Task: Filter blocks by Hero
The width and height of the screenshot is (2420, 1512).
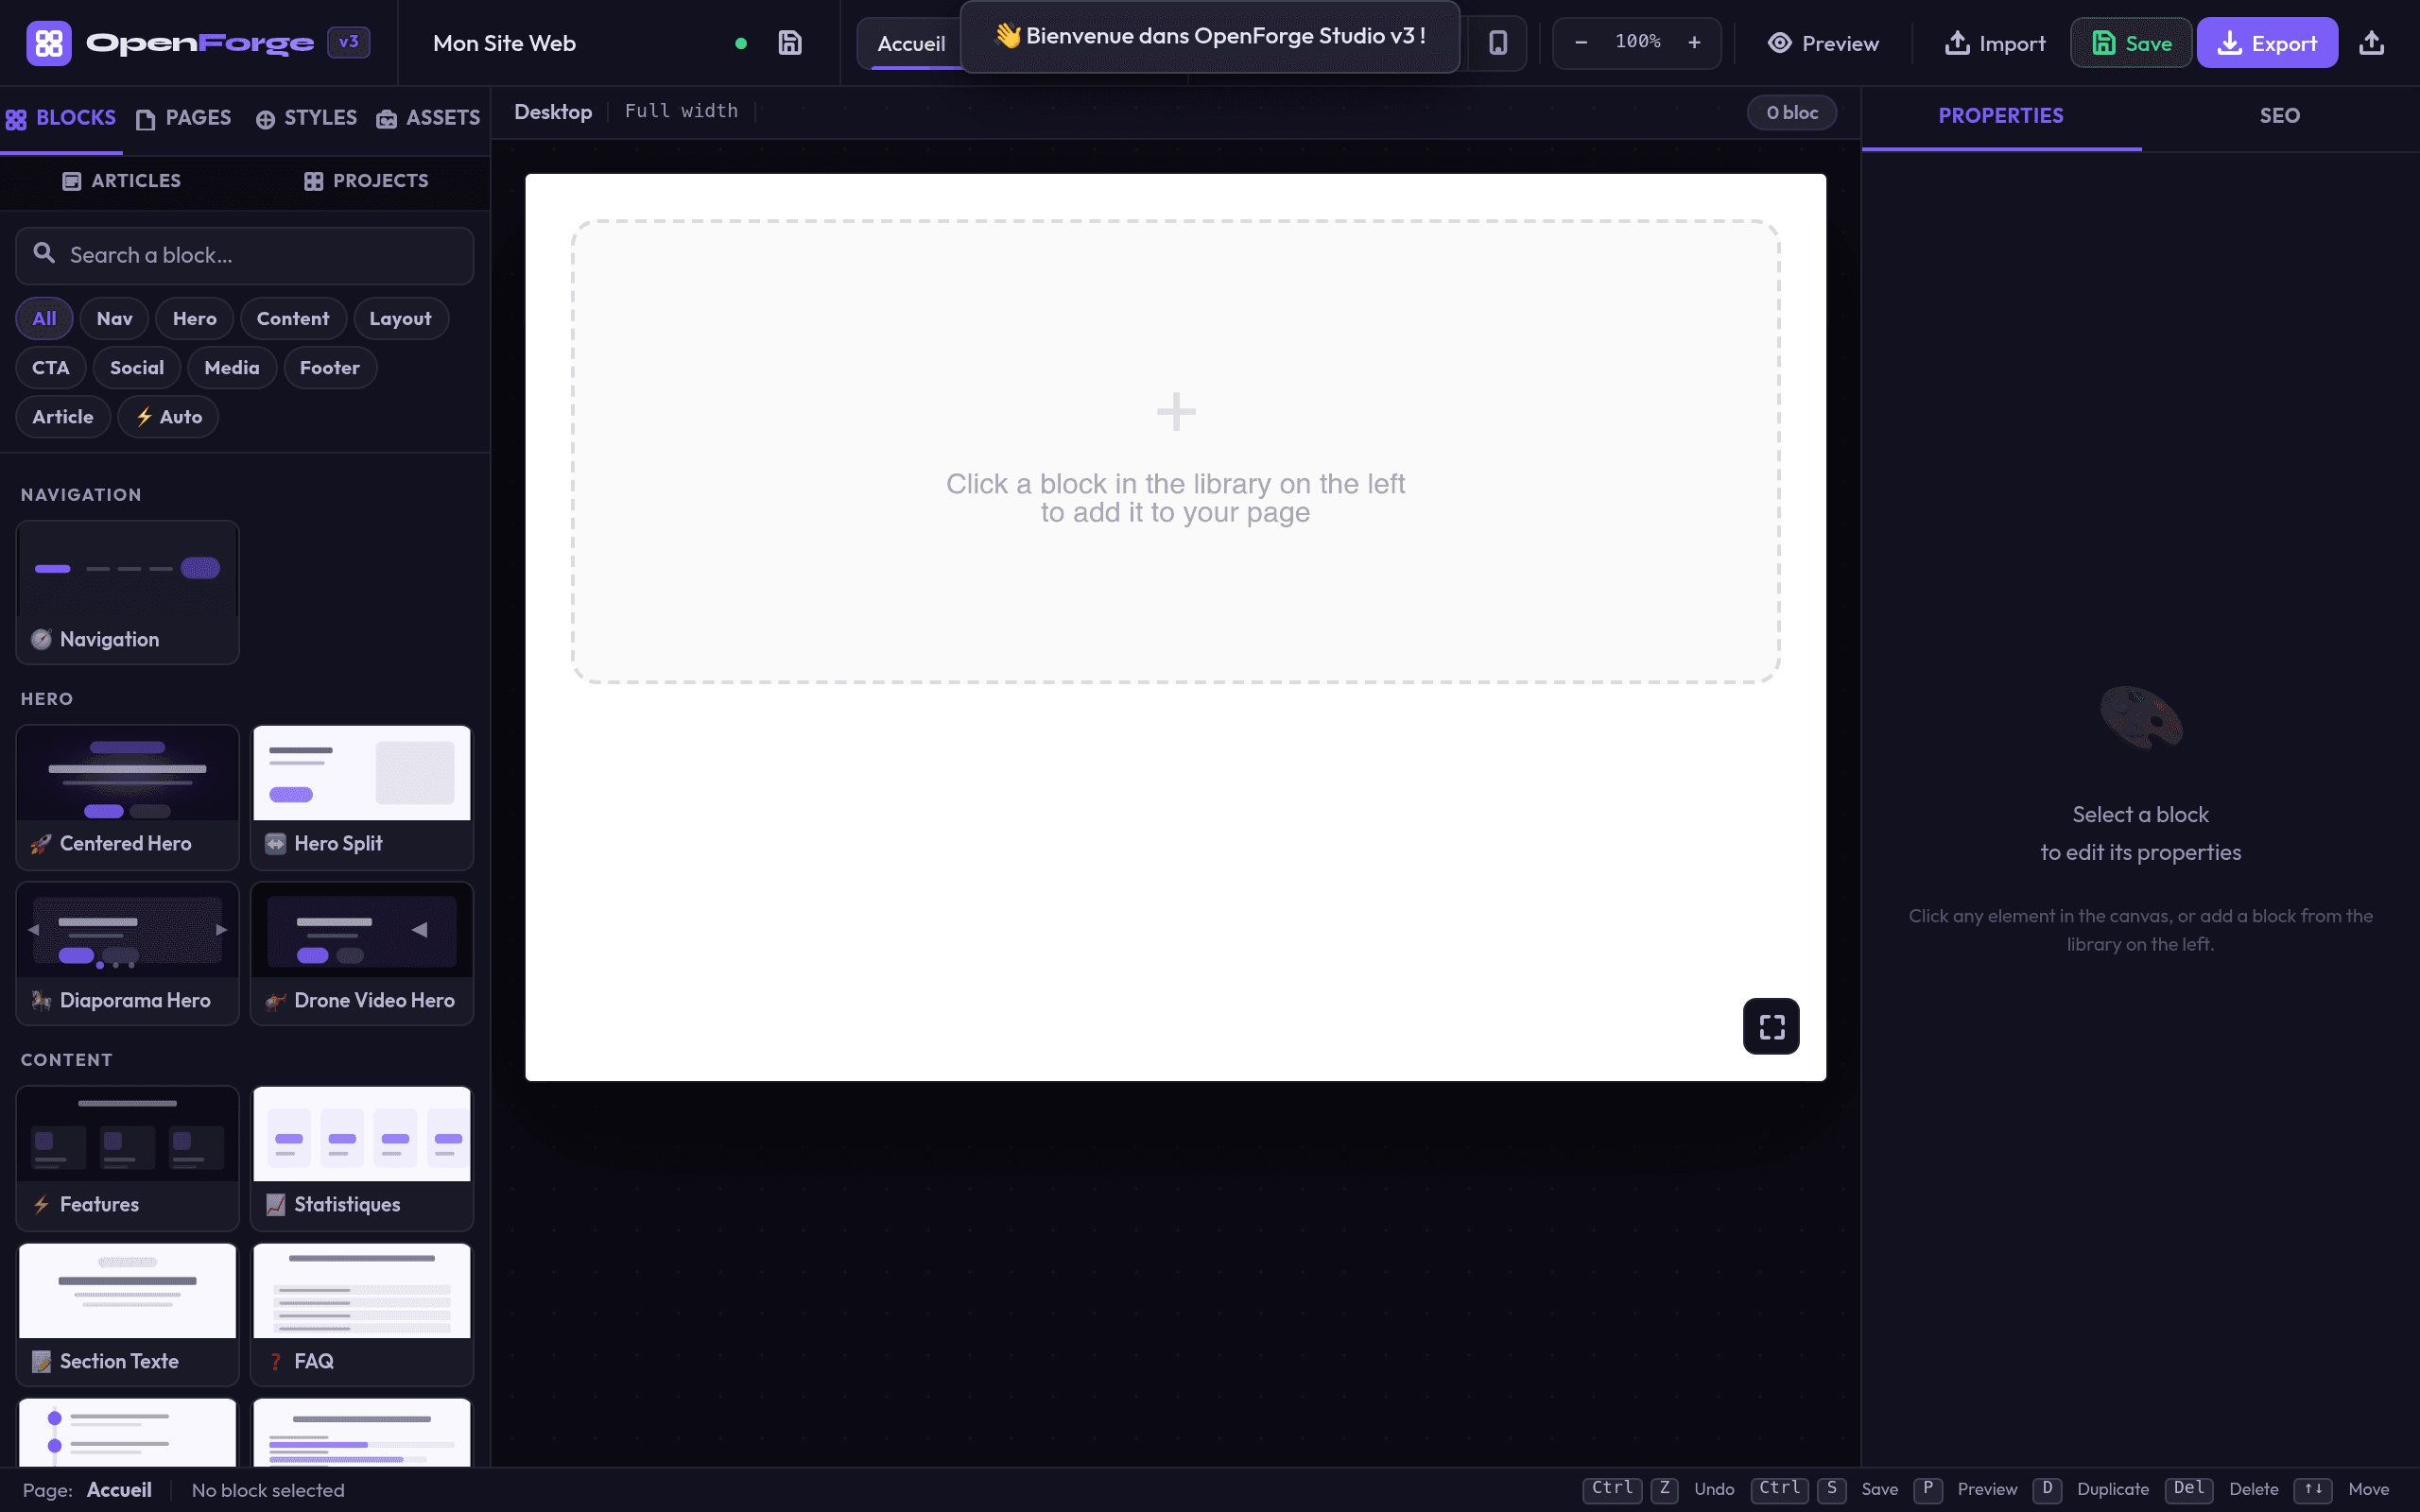Action: 194,318
